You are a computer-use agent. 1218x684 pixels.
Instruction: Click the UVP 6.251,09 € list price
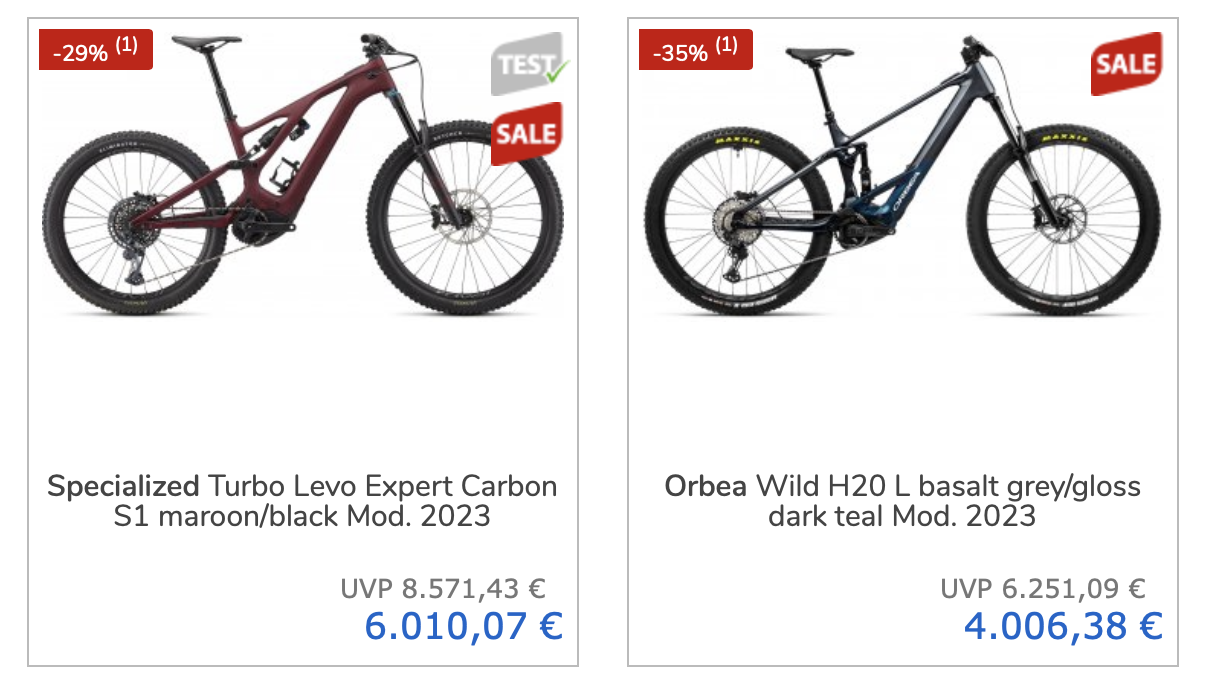(1043, 589)
